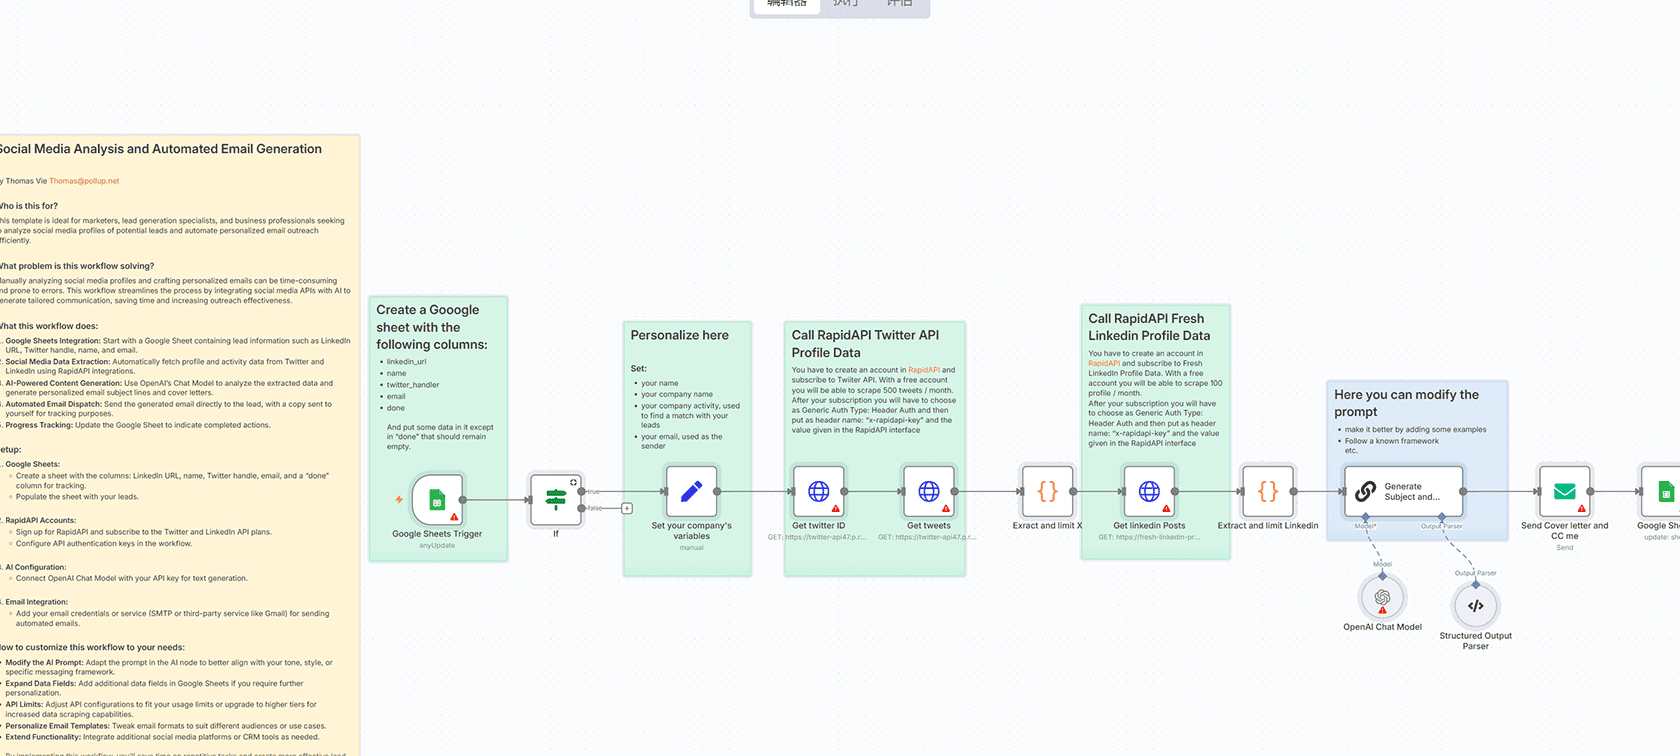Open the Thomas@pollup.net email link
The image size is (1680, 756).
84,181
